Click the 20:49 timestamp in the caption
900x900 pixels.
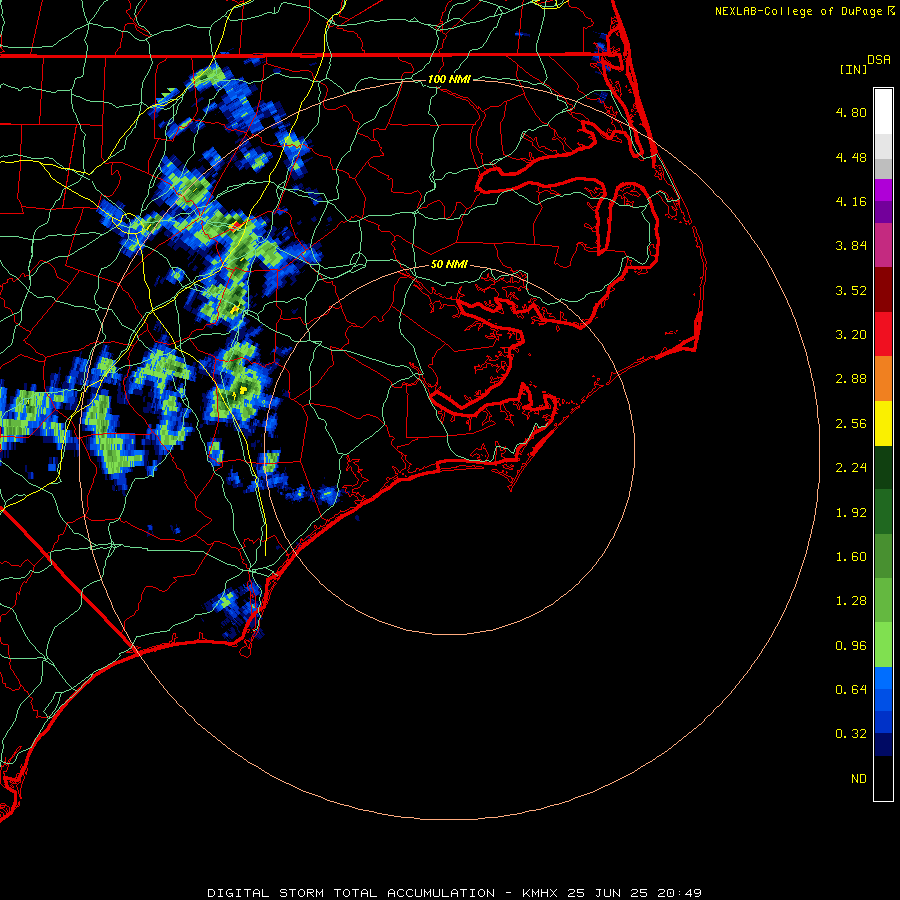pos(680,893)
